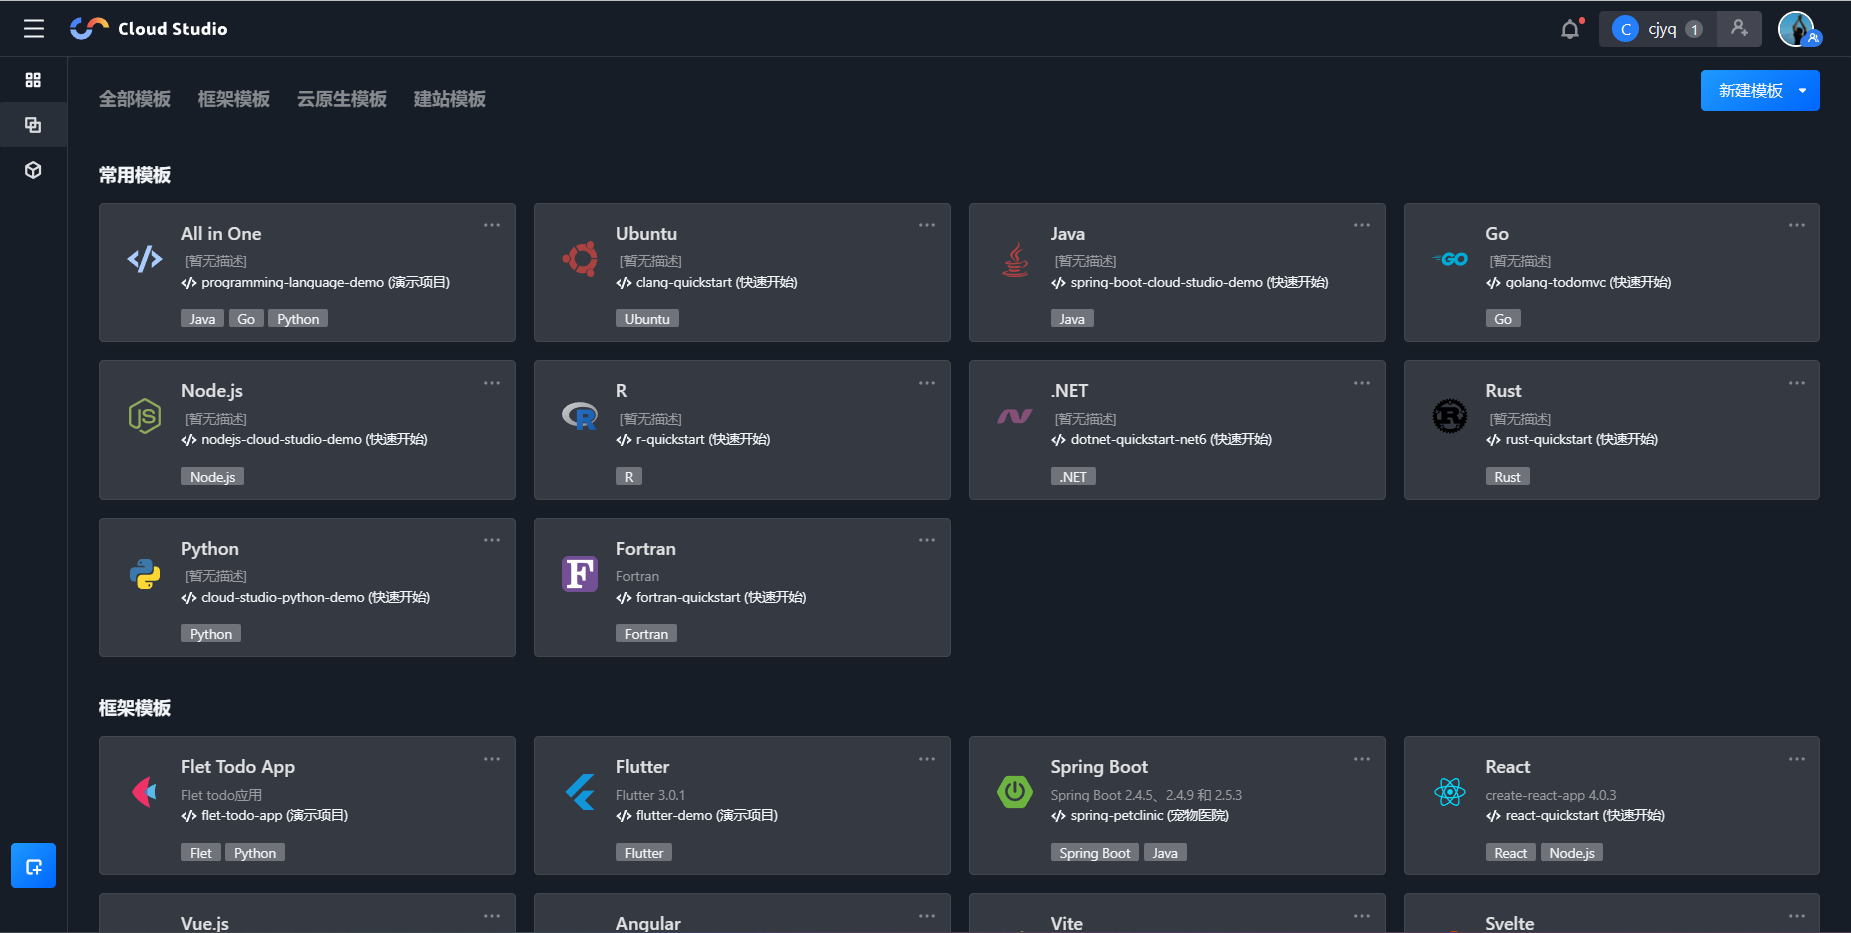This screenshot has height=933, width=1851.
Task: Open the Rust card three-dot menu
Action: [1797, 383]
